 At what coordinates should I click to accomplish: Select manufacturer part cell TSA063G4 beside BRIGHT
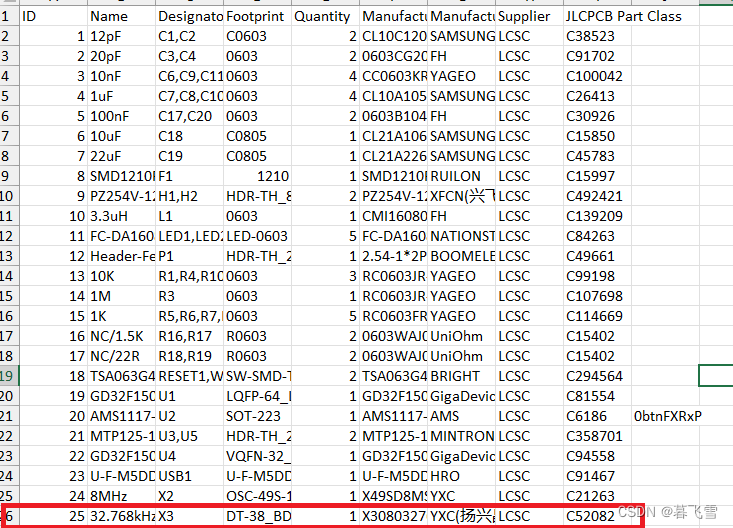(x=394, y=376)
